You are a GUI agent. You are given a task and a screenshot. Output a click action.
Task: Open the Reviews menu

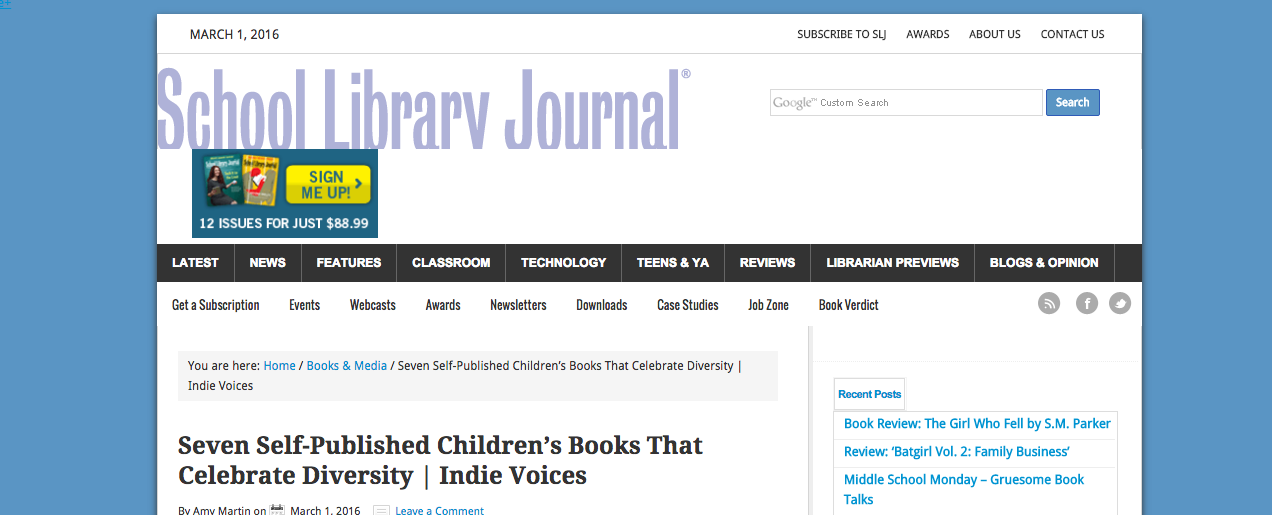pyautogui.click(x=768, y=263)
